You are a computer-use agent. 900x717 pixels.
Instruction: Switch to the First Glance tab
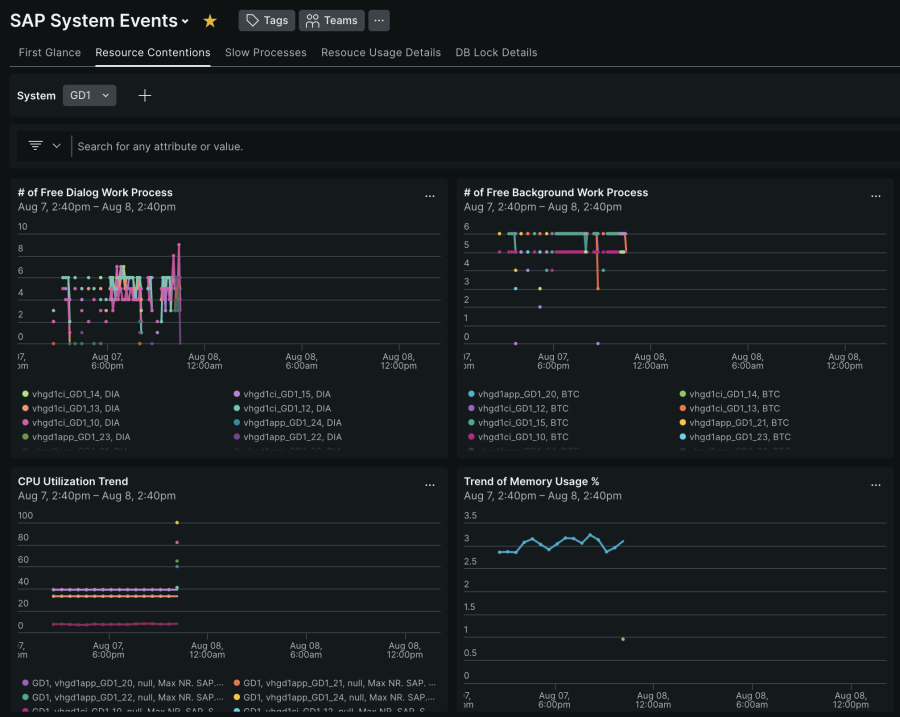(49, 52)
